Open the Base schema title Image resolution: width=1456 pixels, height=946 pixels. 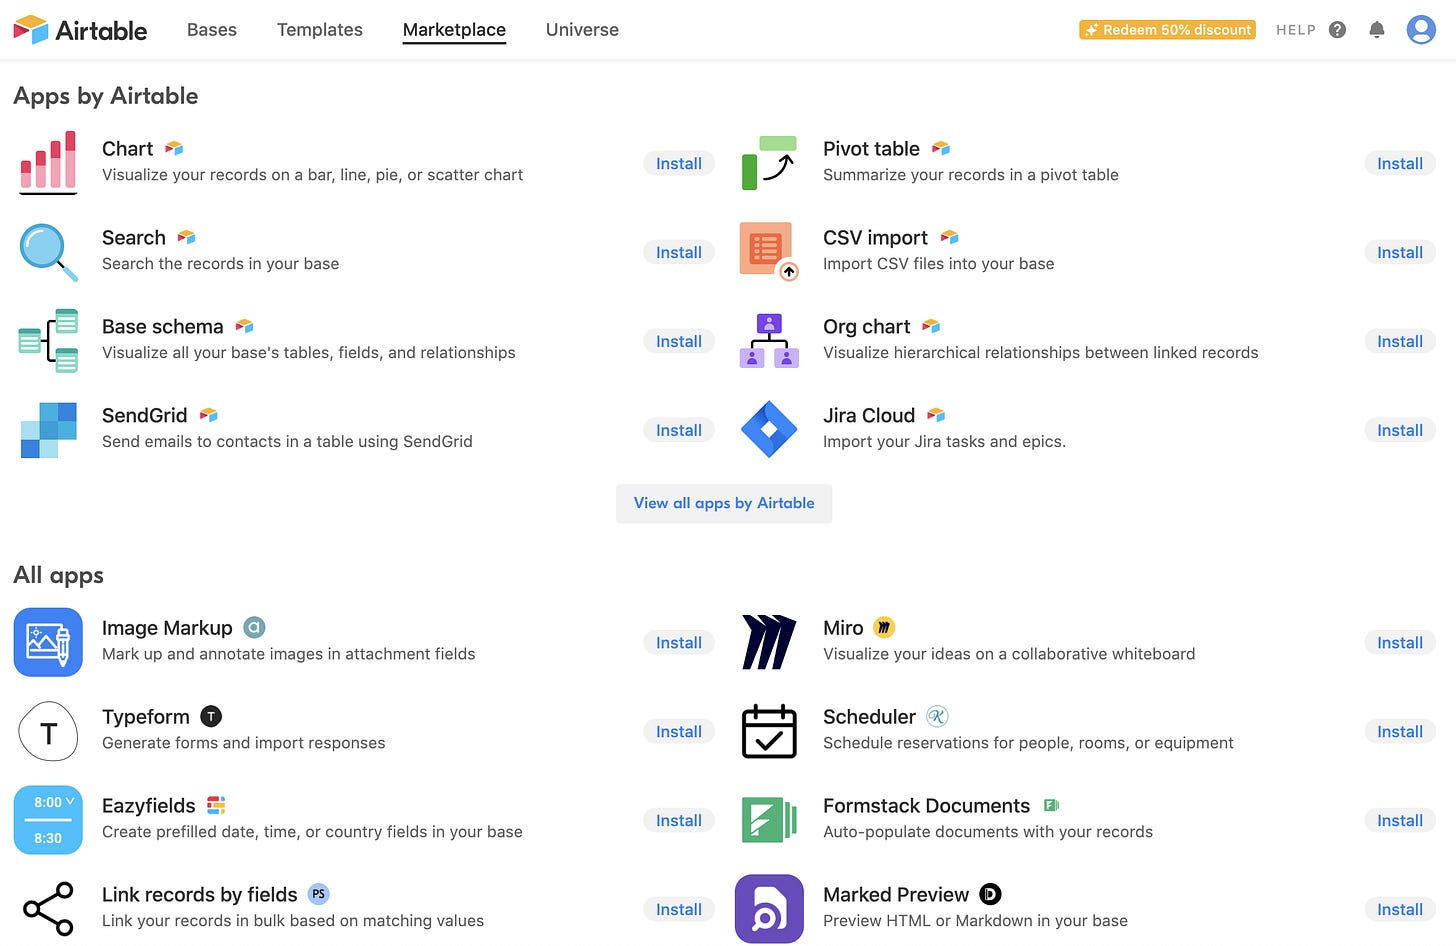coord(163,327)
